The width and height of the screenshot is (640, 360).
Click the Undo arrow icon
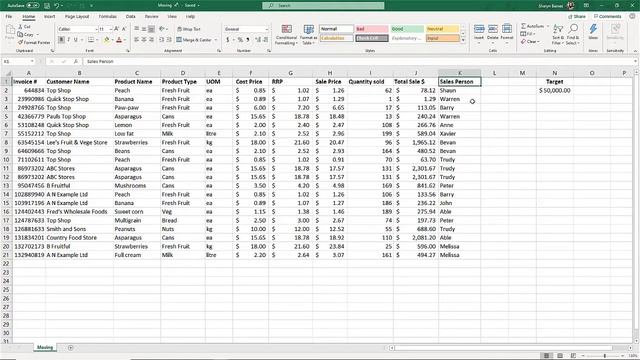57,6
